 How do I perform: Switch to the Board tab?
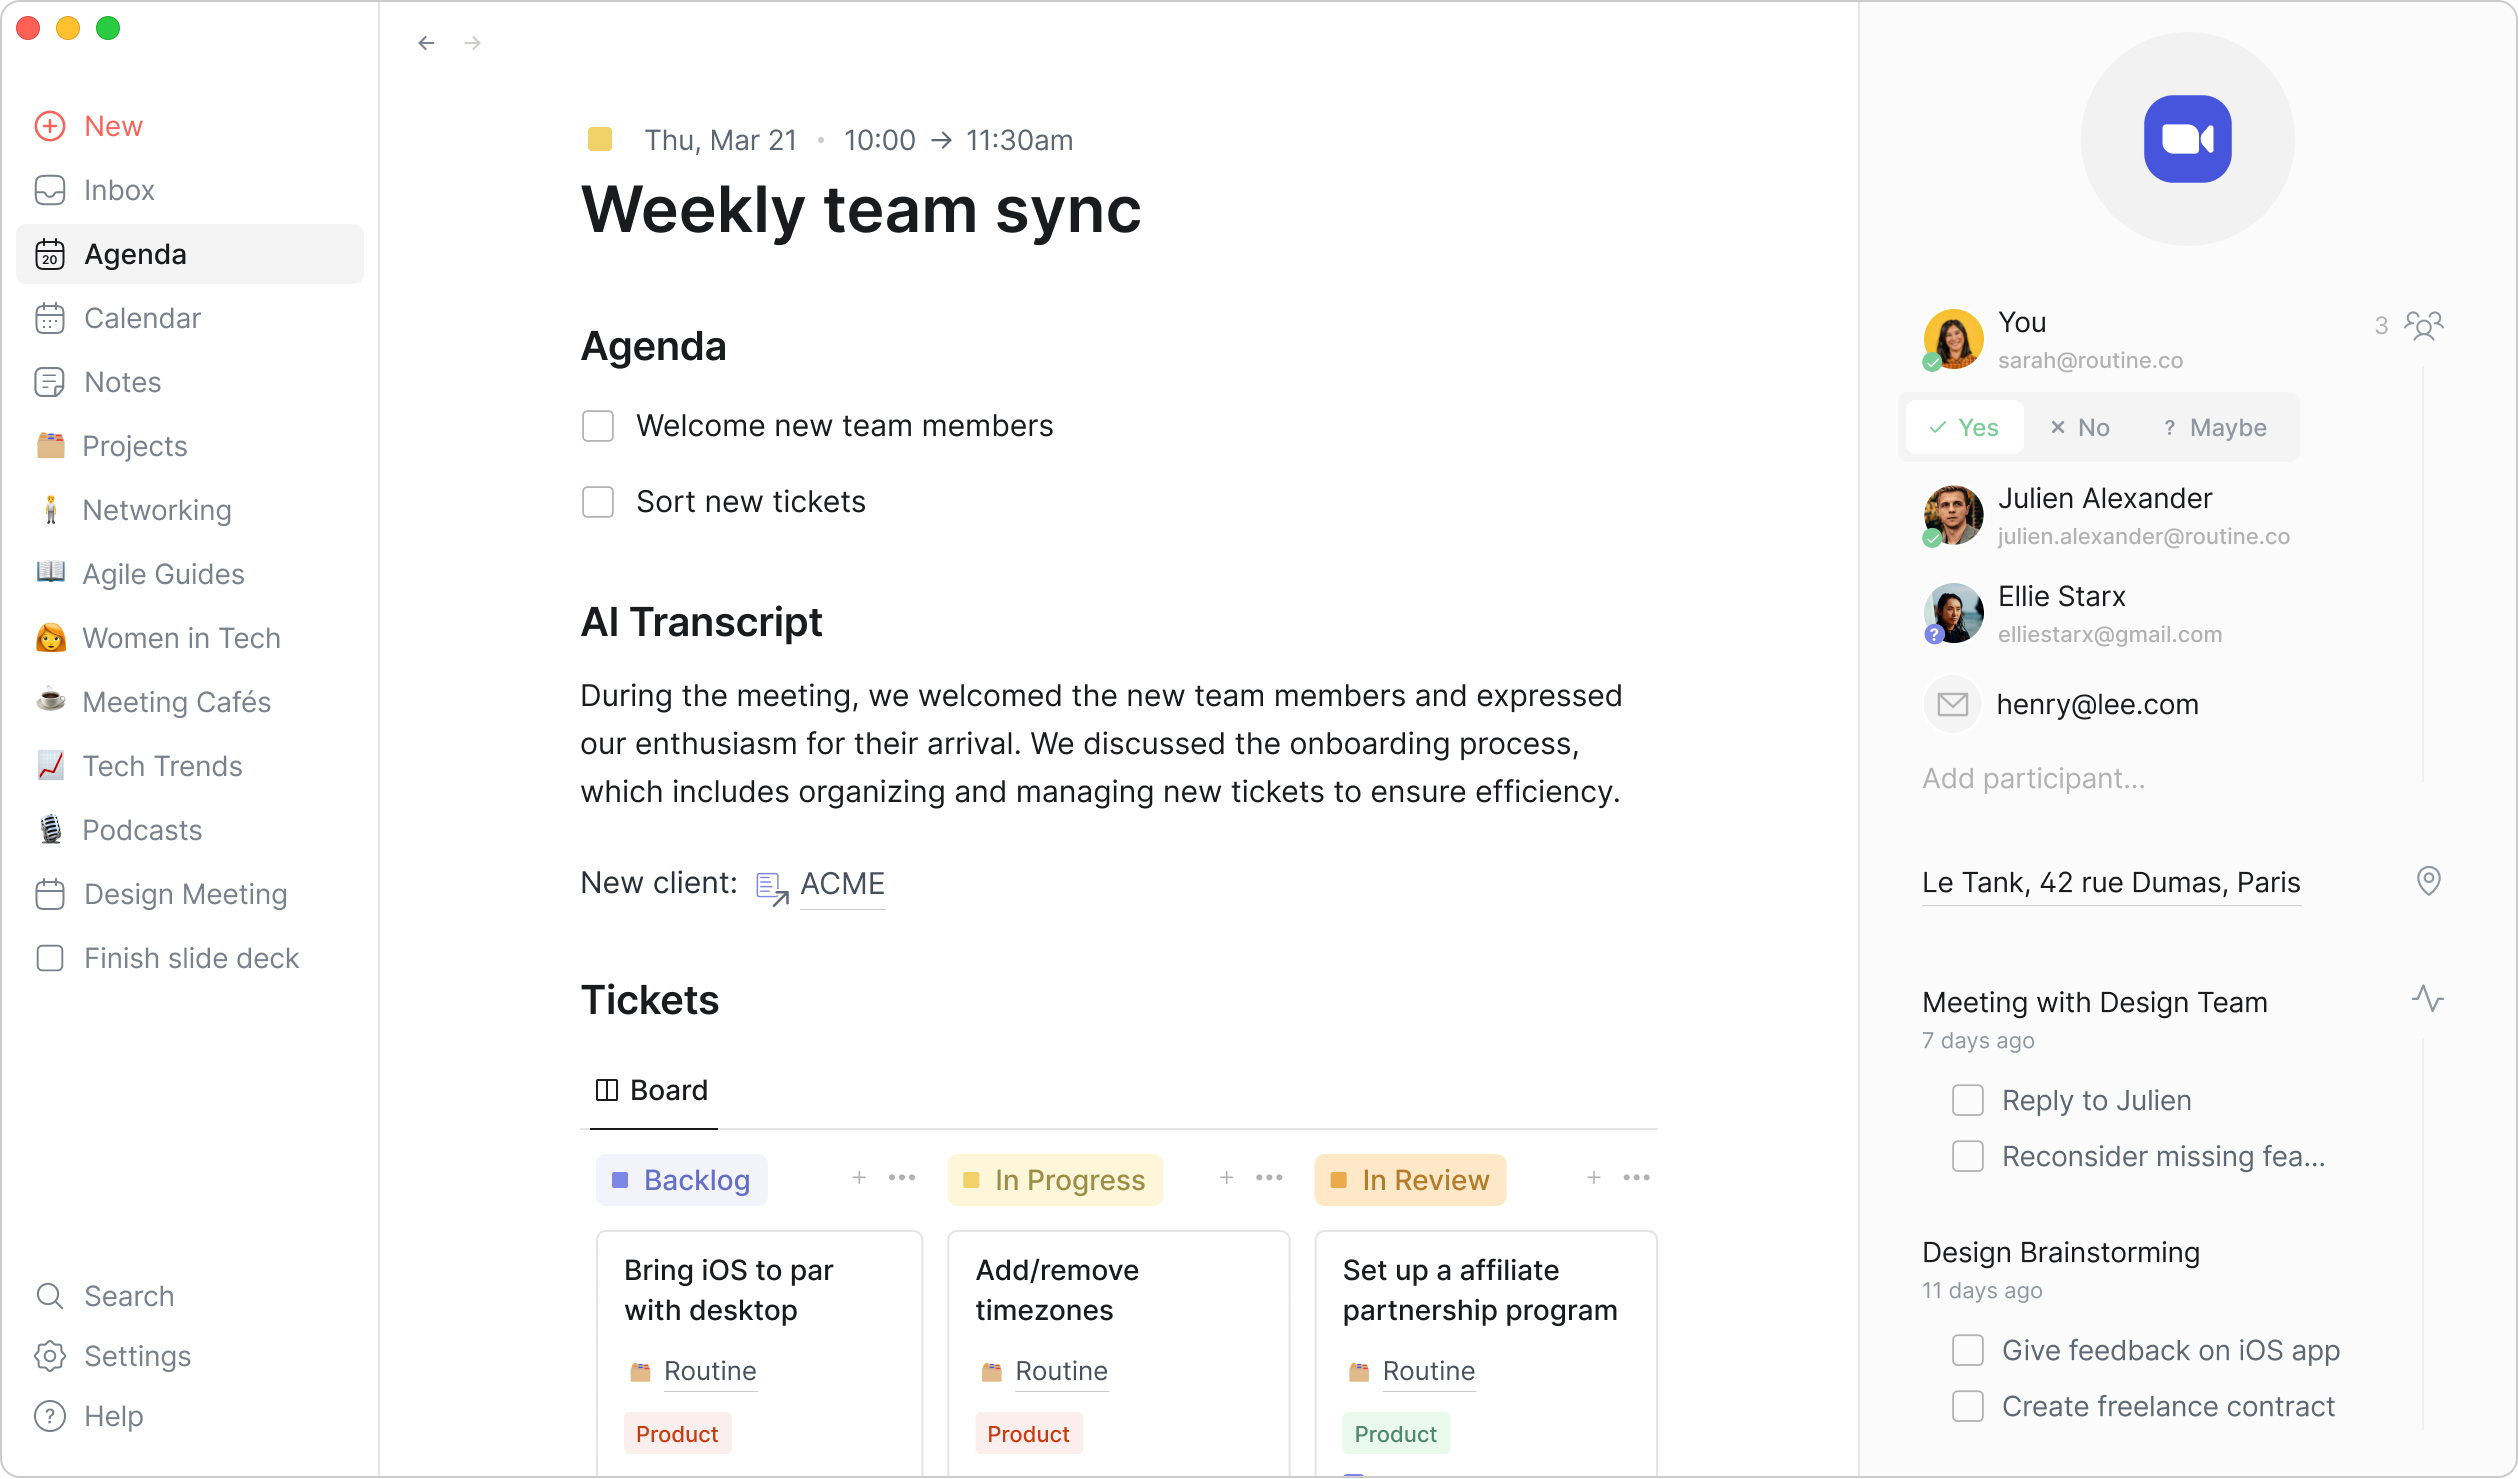pos(651,1090)
